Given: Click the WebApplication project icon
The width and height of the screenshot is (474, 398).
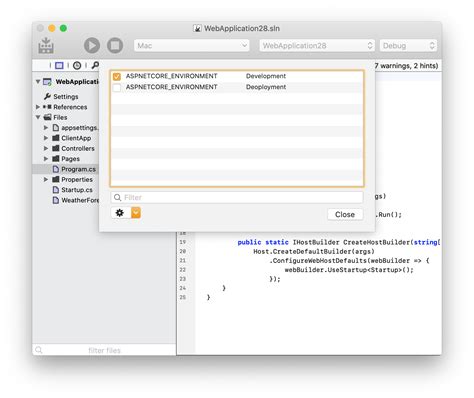Looking at the screenshot, I should pos(47,82).
